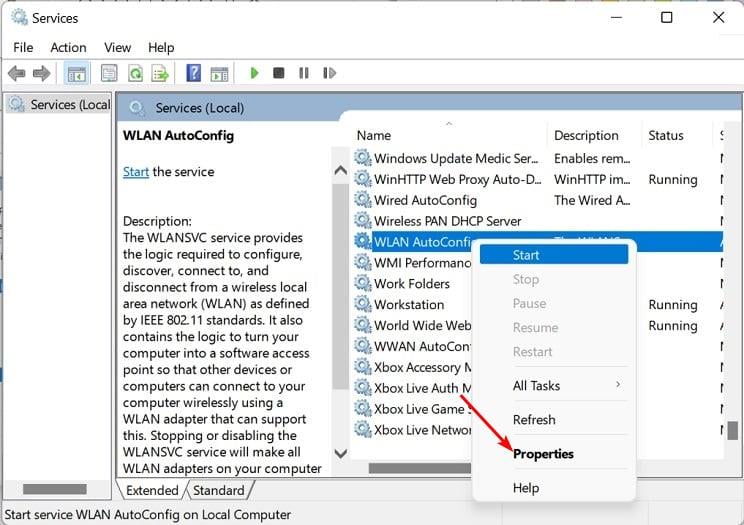Click the toolbar Refresh icon

pos(134,73)
